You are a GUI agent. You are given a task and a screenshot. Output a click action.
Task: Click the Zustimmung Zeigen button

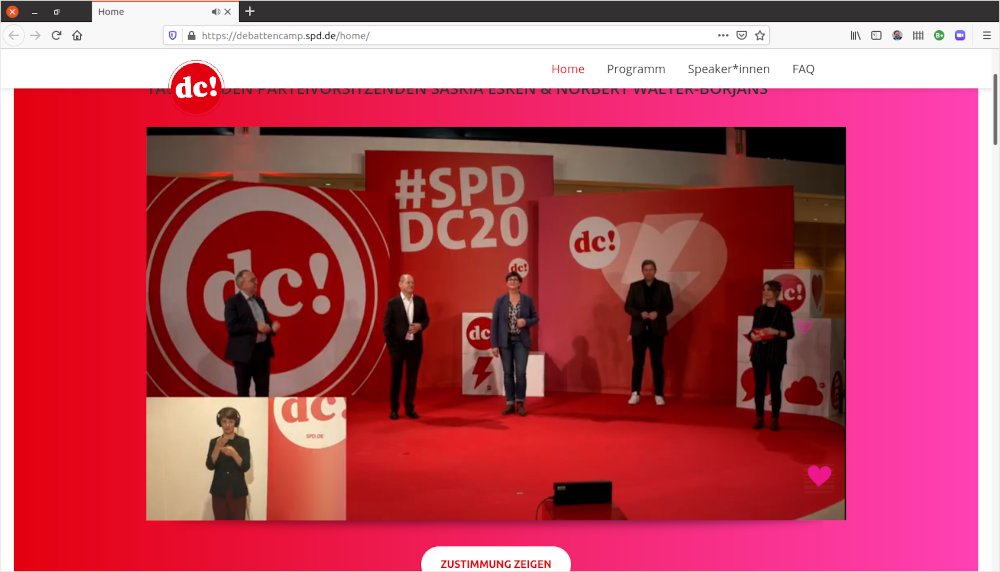tap(496, 559)
